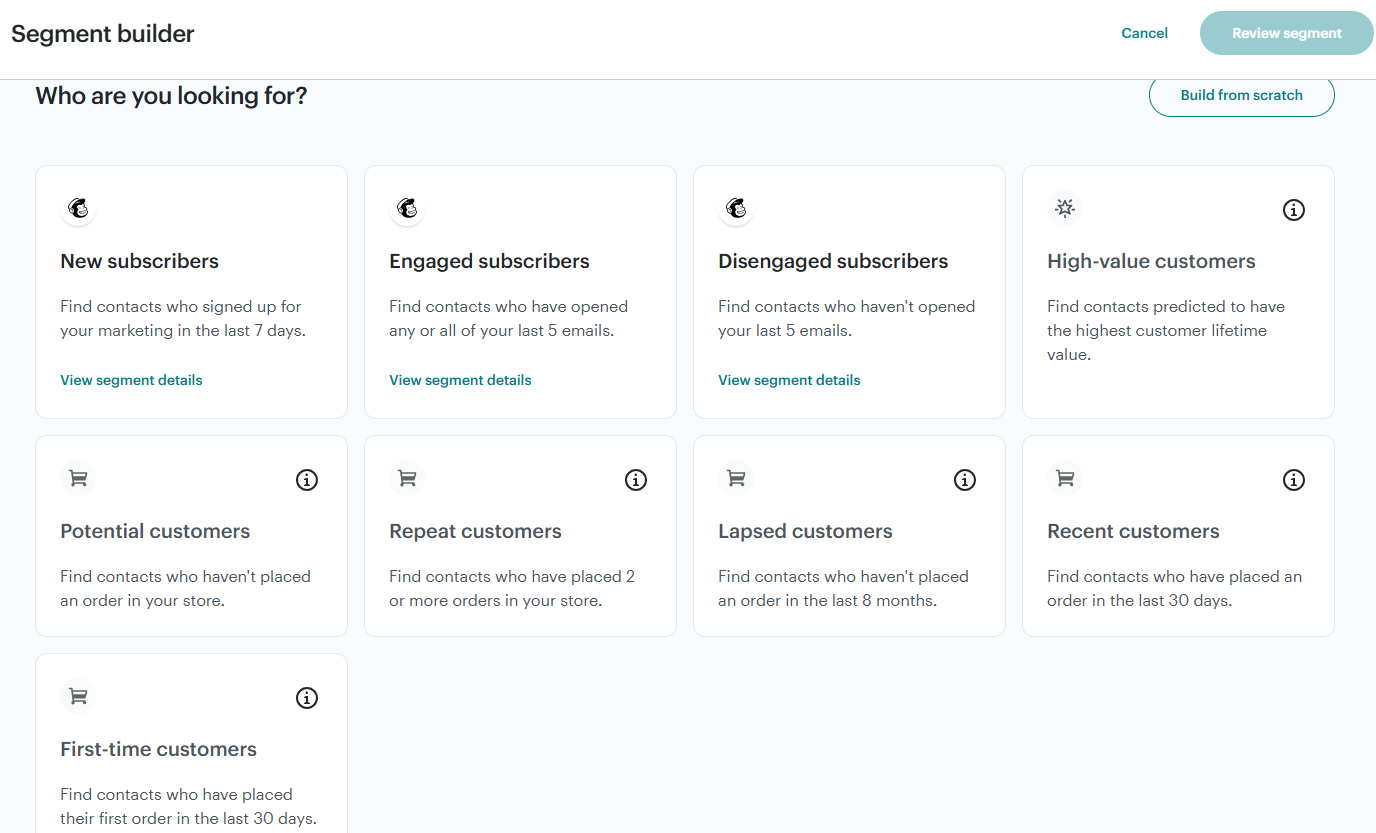The width and height of the screenshot is (1376, 833).
Task: View segment details for New subscribers
Action: coord(131,380)
